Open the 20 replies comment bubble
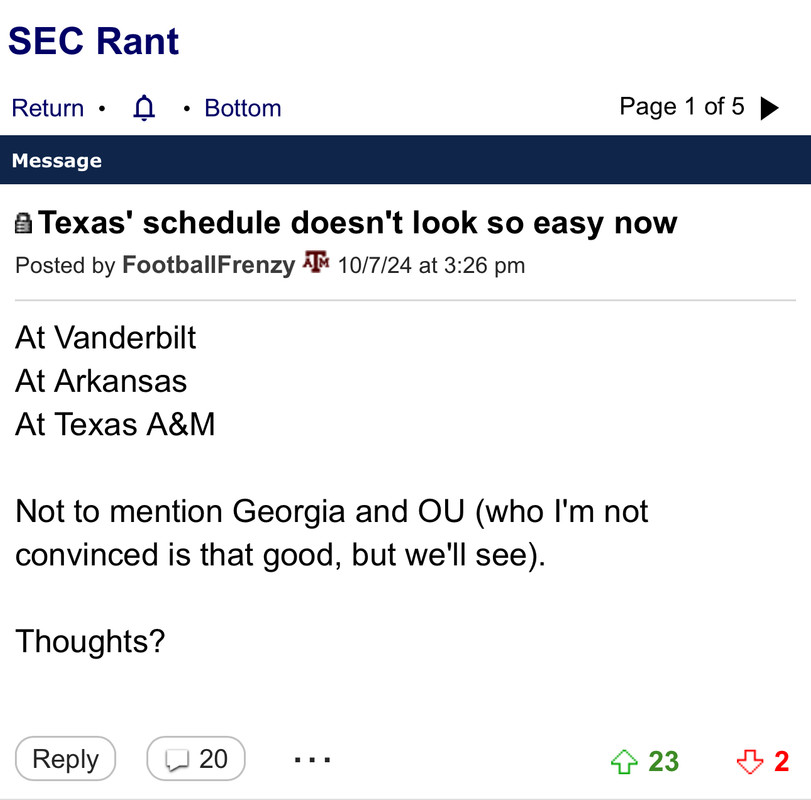Image resolution: width=811 pixels, height=800 pixels. [x=196, y=759]
